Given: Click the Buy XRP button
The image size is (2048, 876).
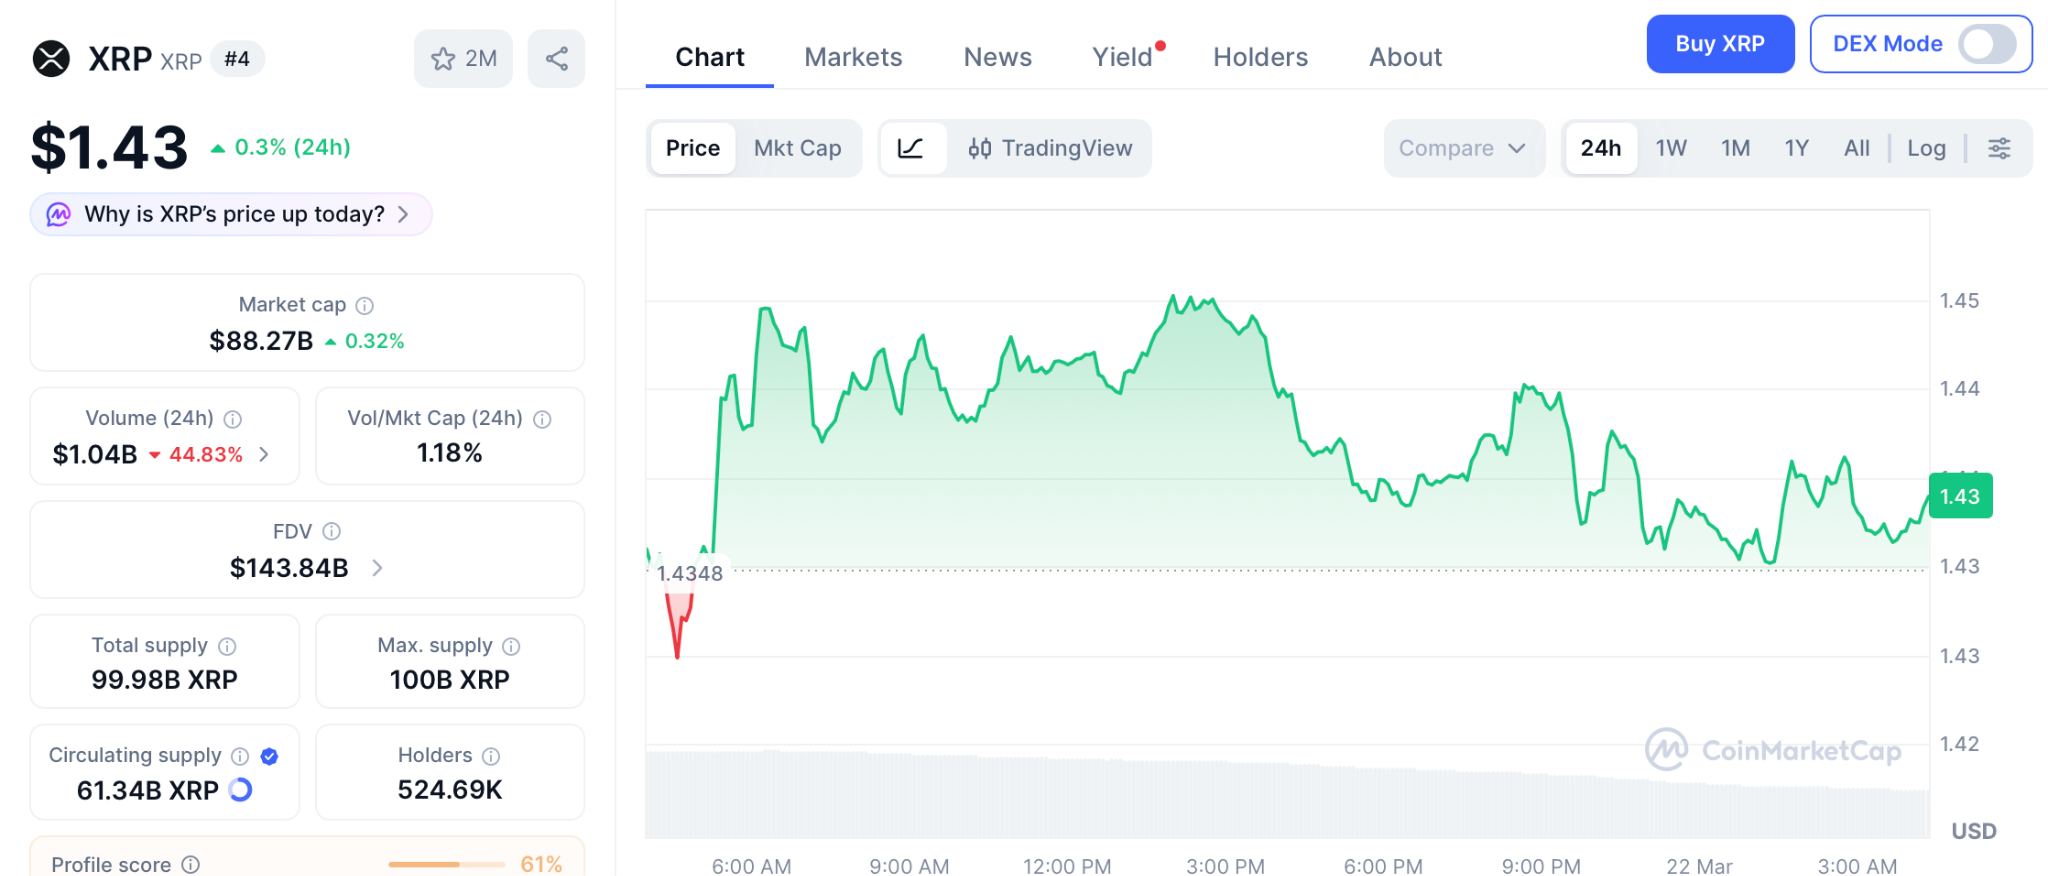Looking at the screenshot, I should [1719, 44].
